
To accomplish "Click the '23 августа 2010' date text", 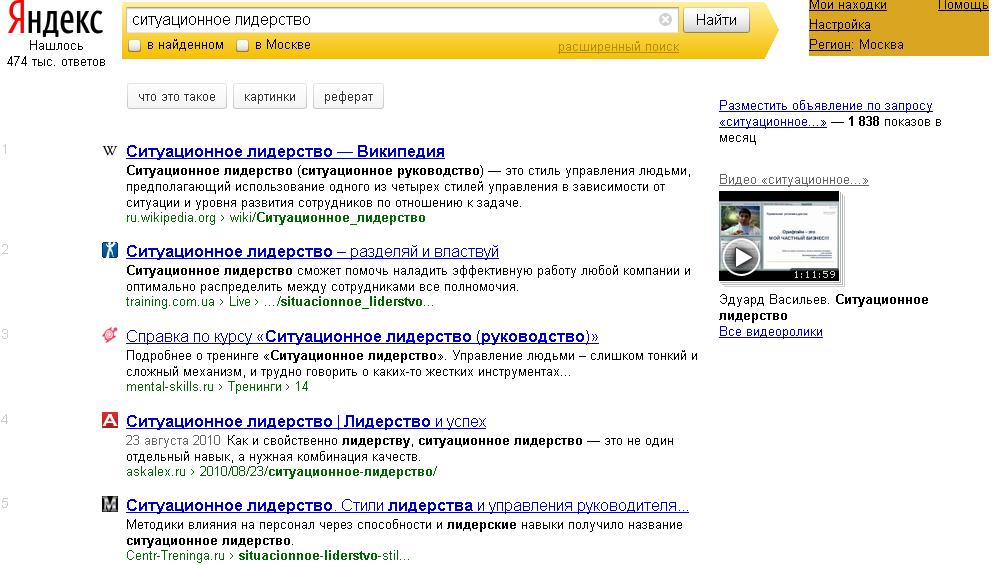I will 173,440.
